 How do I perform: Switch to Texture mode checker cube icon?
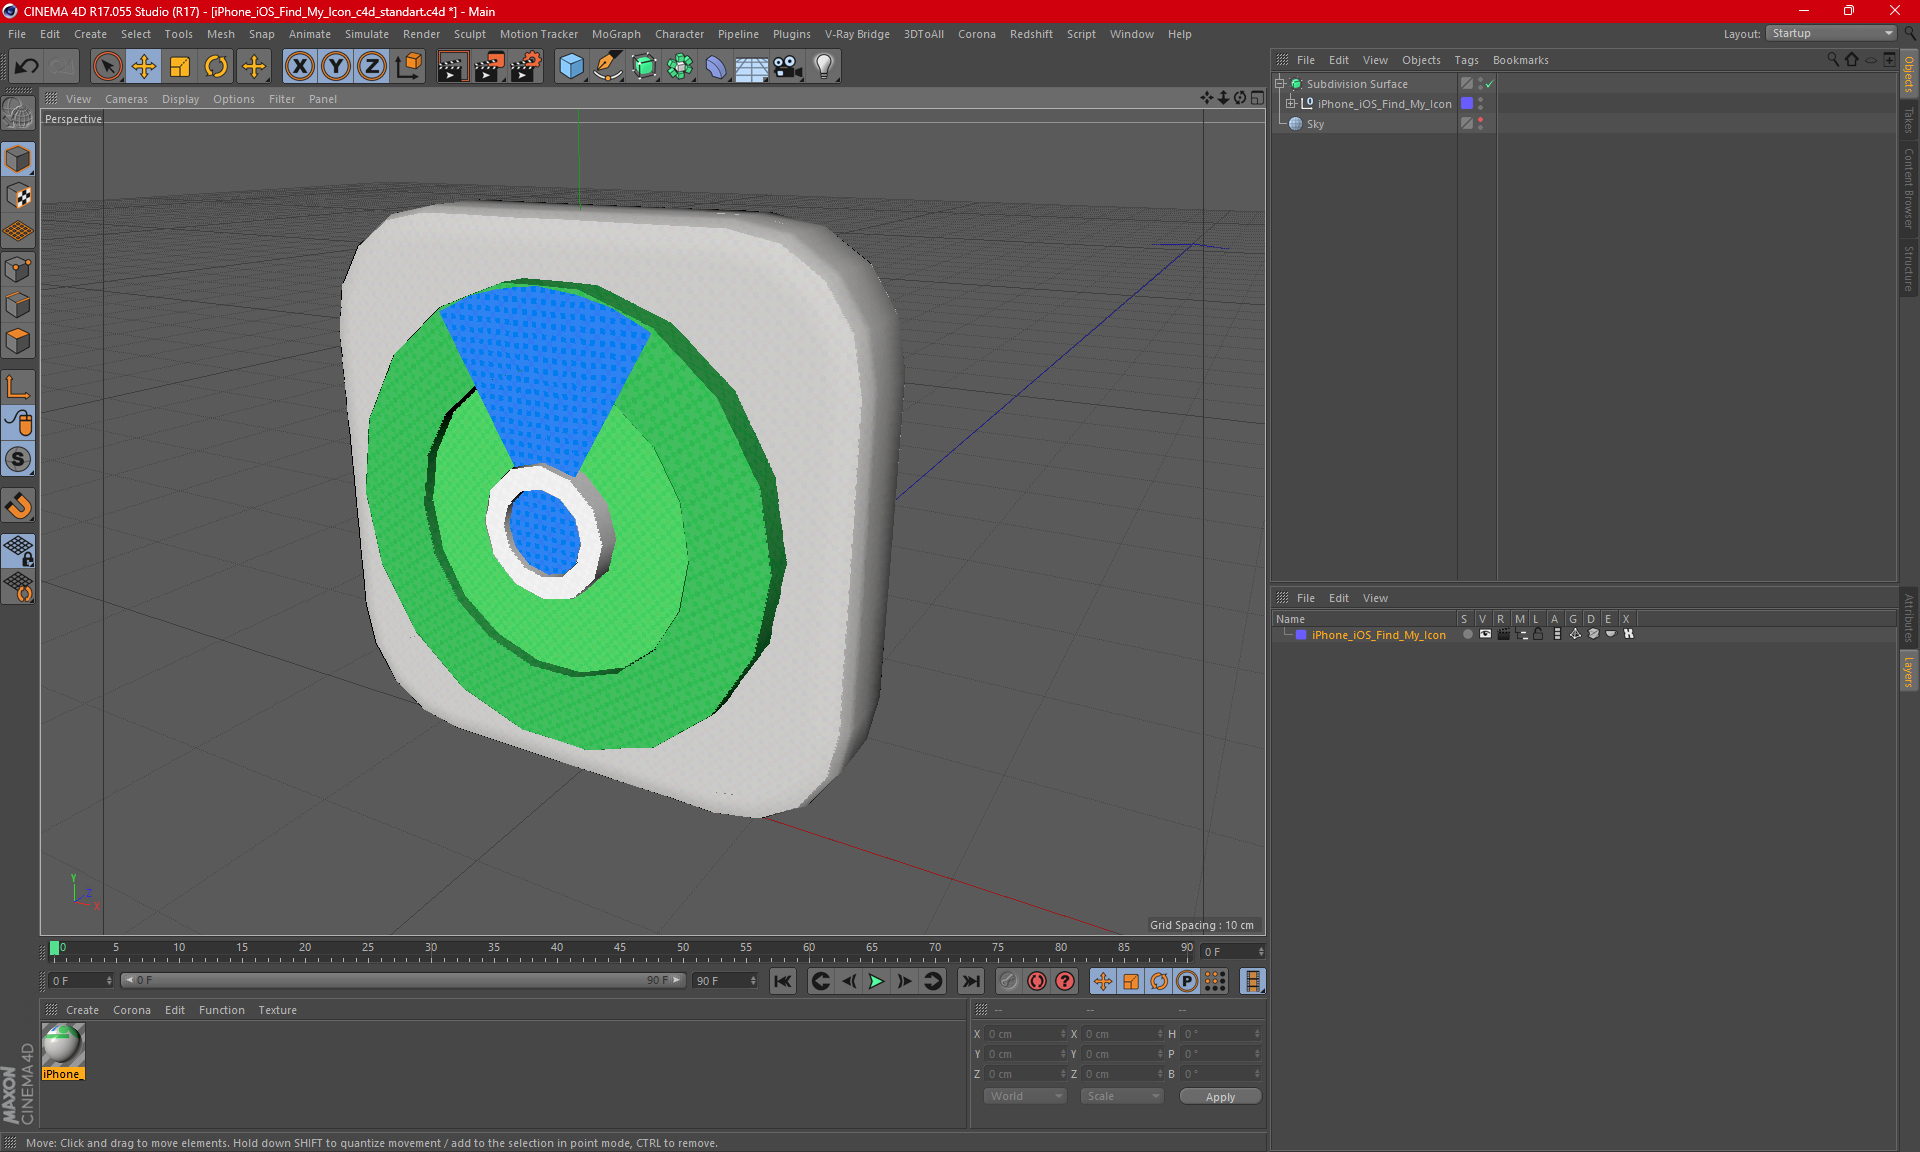(18, 196)
